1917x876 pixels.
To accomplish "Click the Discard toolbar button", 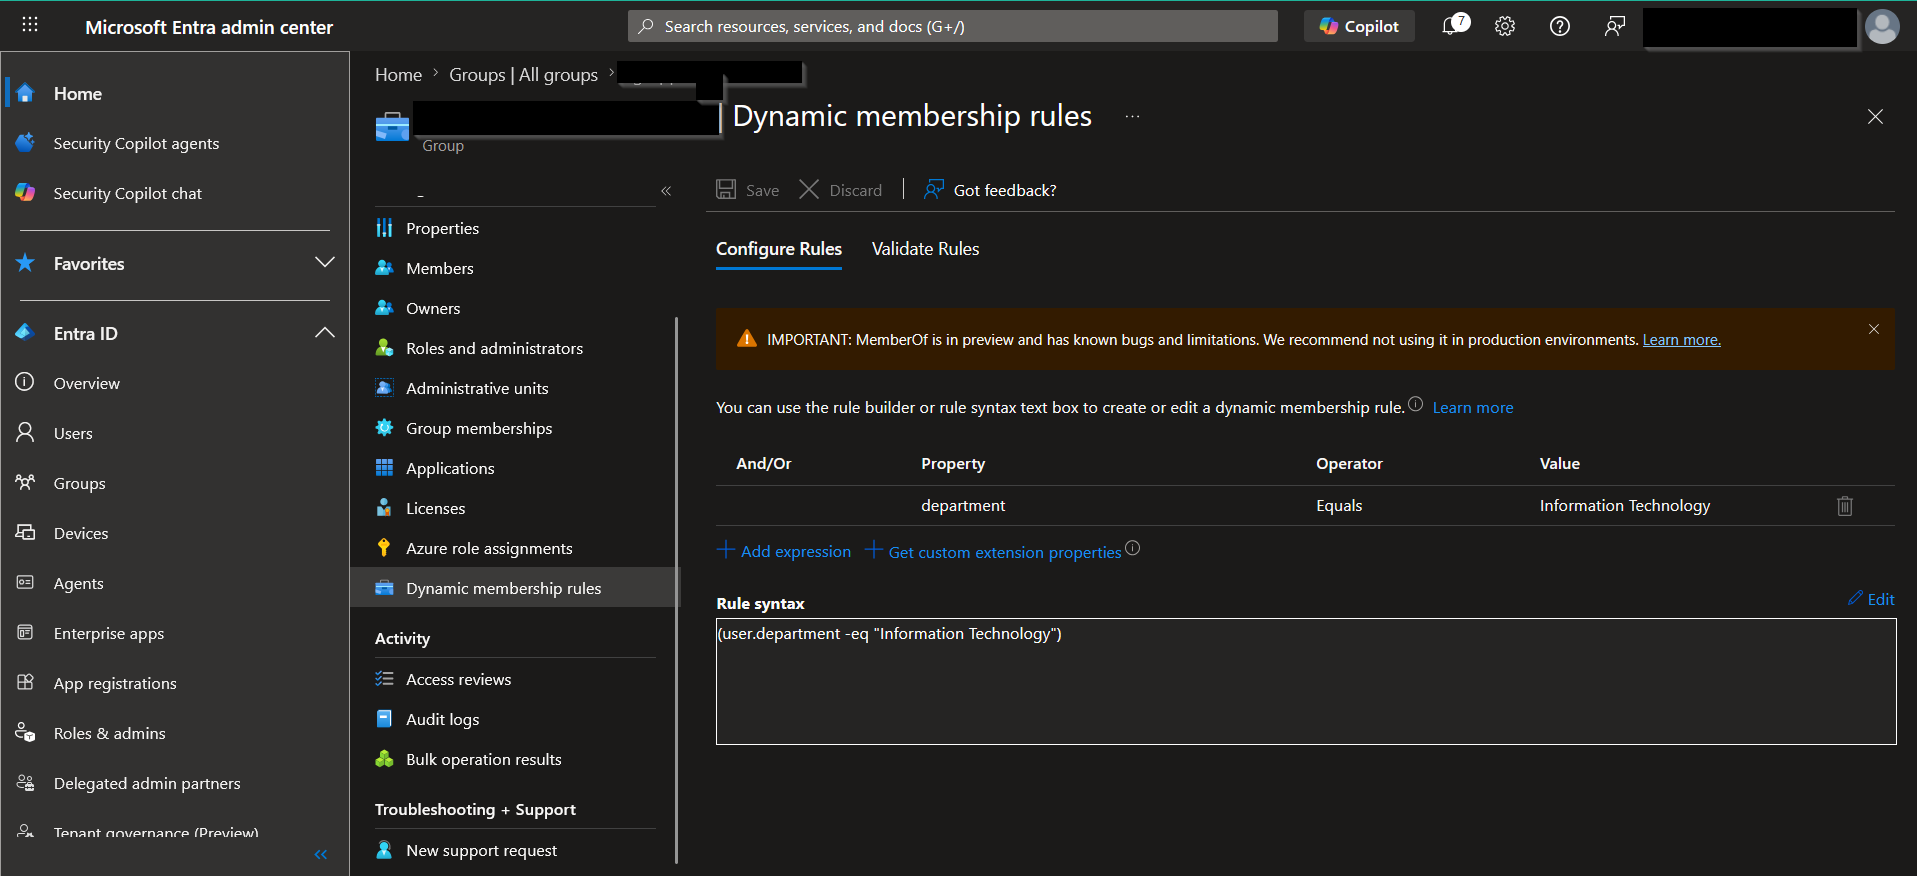I will tap(841, 190).
